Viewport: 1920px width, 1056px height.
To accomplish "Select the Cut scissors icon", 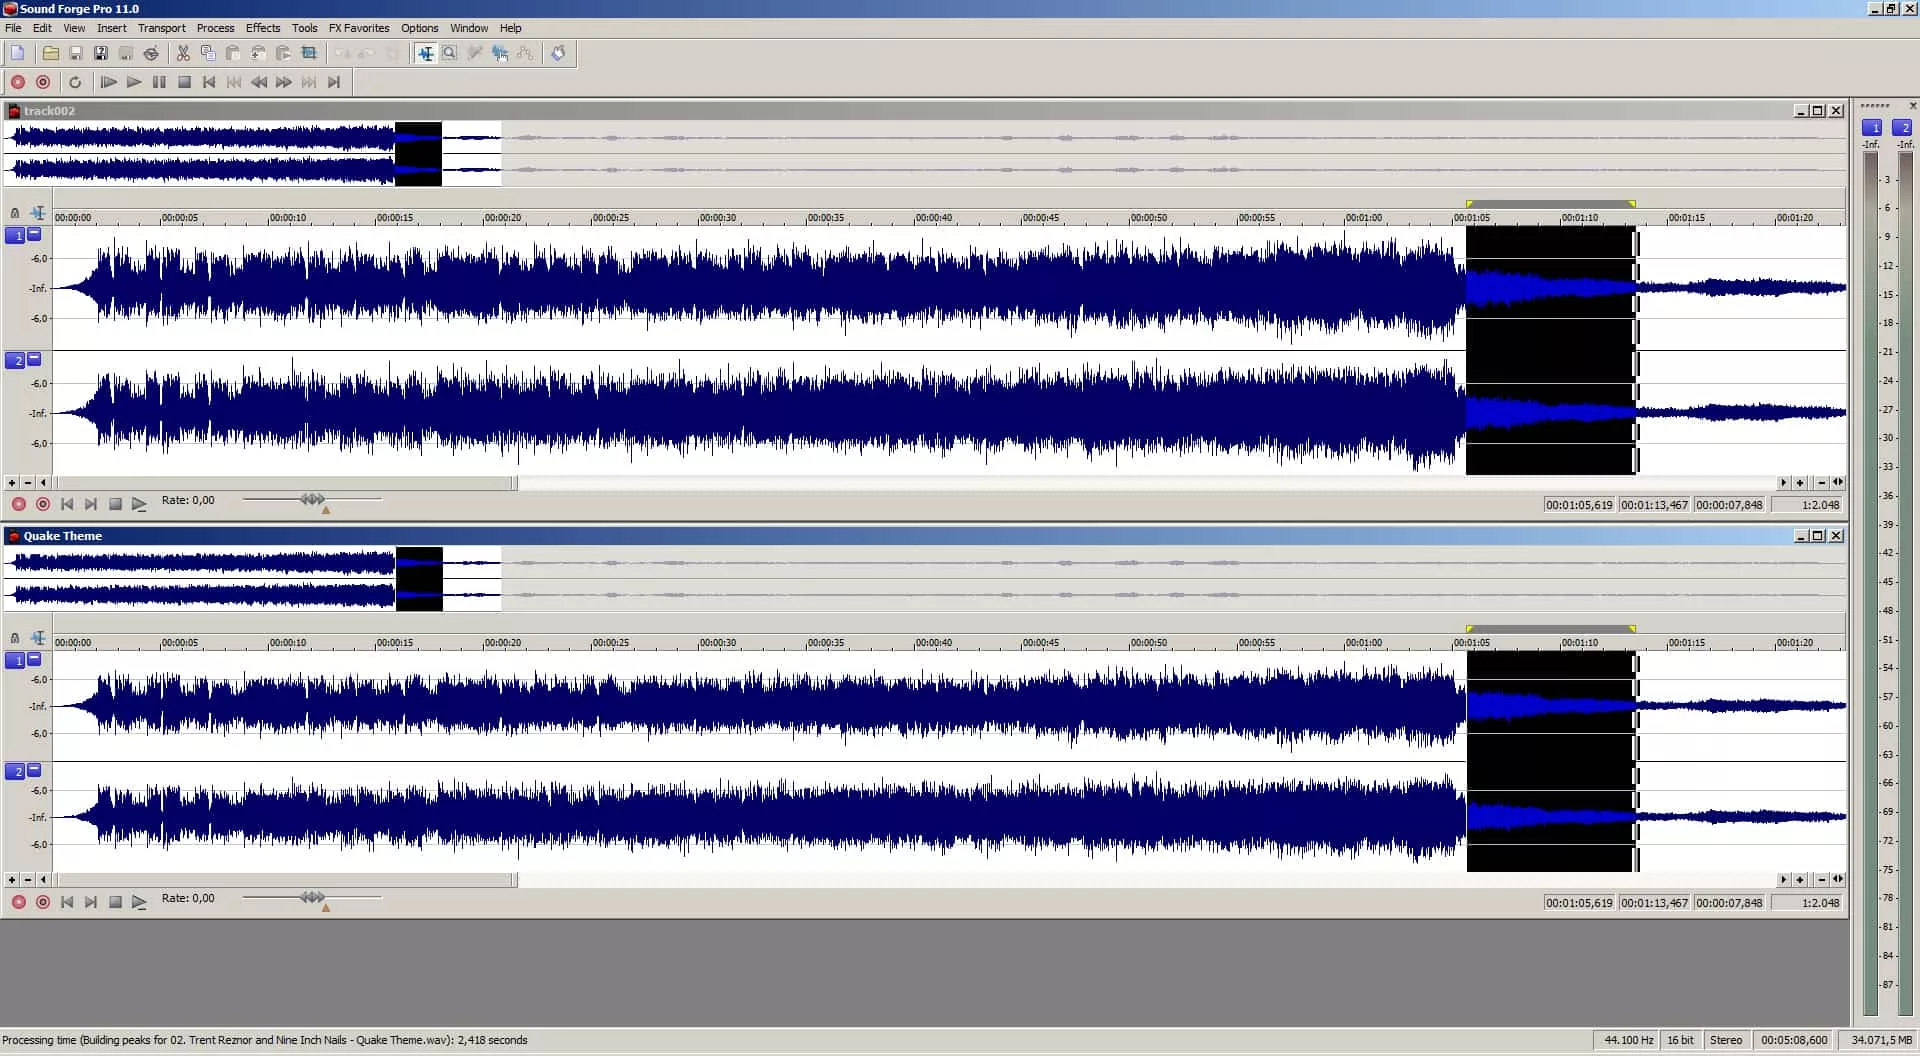I will [183, 53].
